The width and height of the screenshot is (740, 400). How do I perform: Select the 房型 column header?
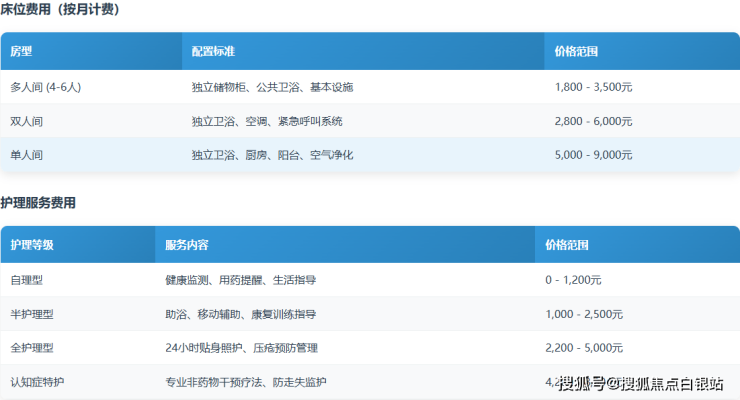point(21,51)
